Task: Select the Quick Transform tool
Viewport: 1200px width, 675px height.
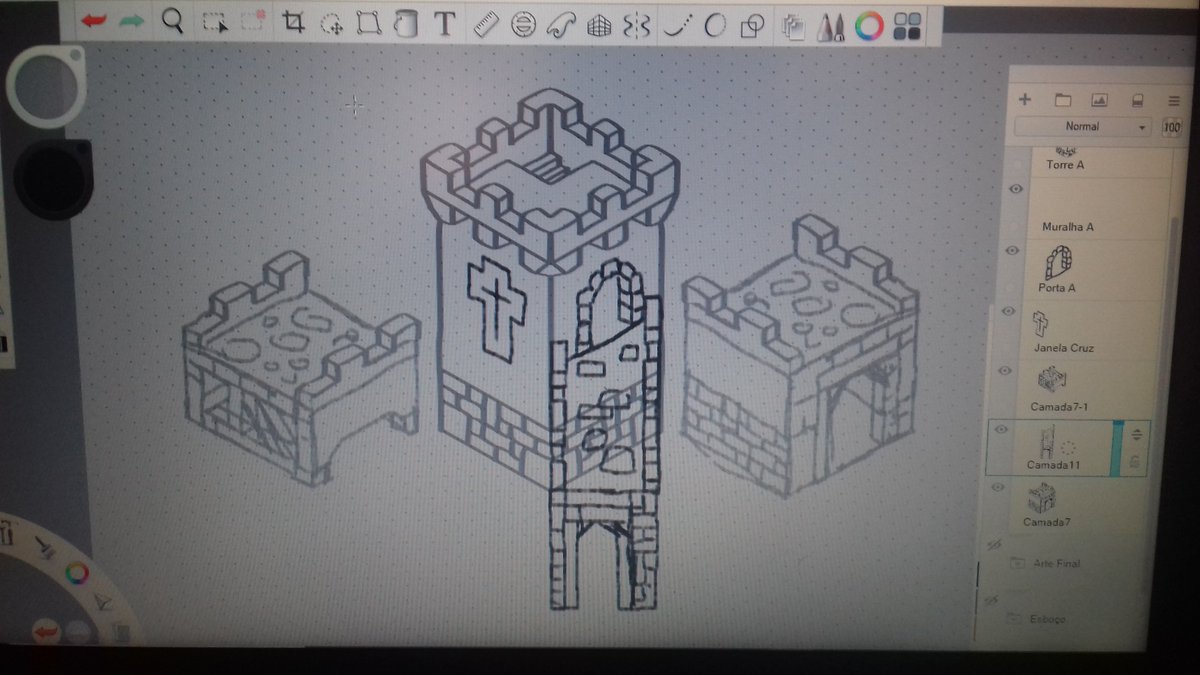Action: coord(332,24)
